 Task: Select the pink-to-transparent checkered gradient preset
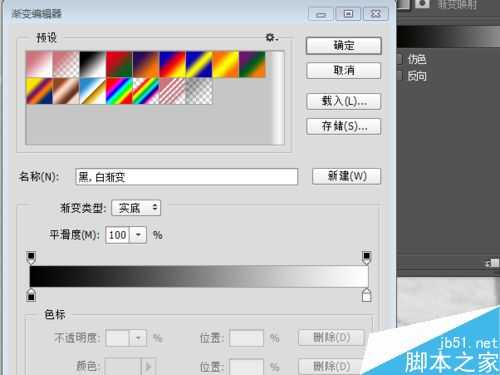[x=66, y=64]
